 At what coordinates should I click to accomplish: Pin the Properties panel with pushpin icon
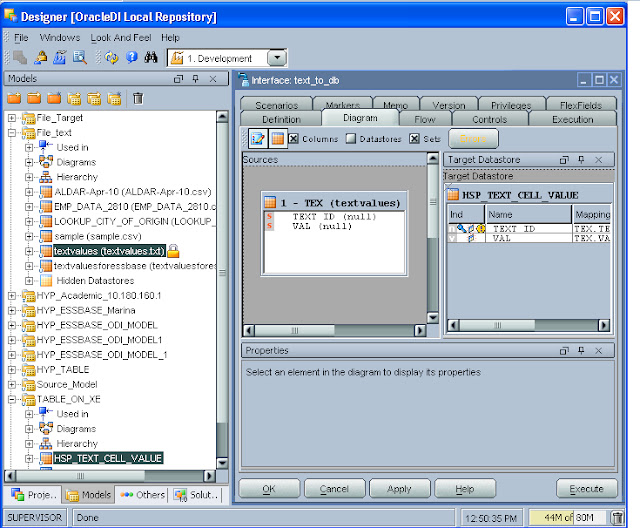[x=581, y=350]
